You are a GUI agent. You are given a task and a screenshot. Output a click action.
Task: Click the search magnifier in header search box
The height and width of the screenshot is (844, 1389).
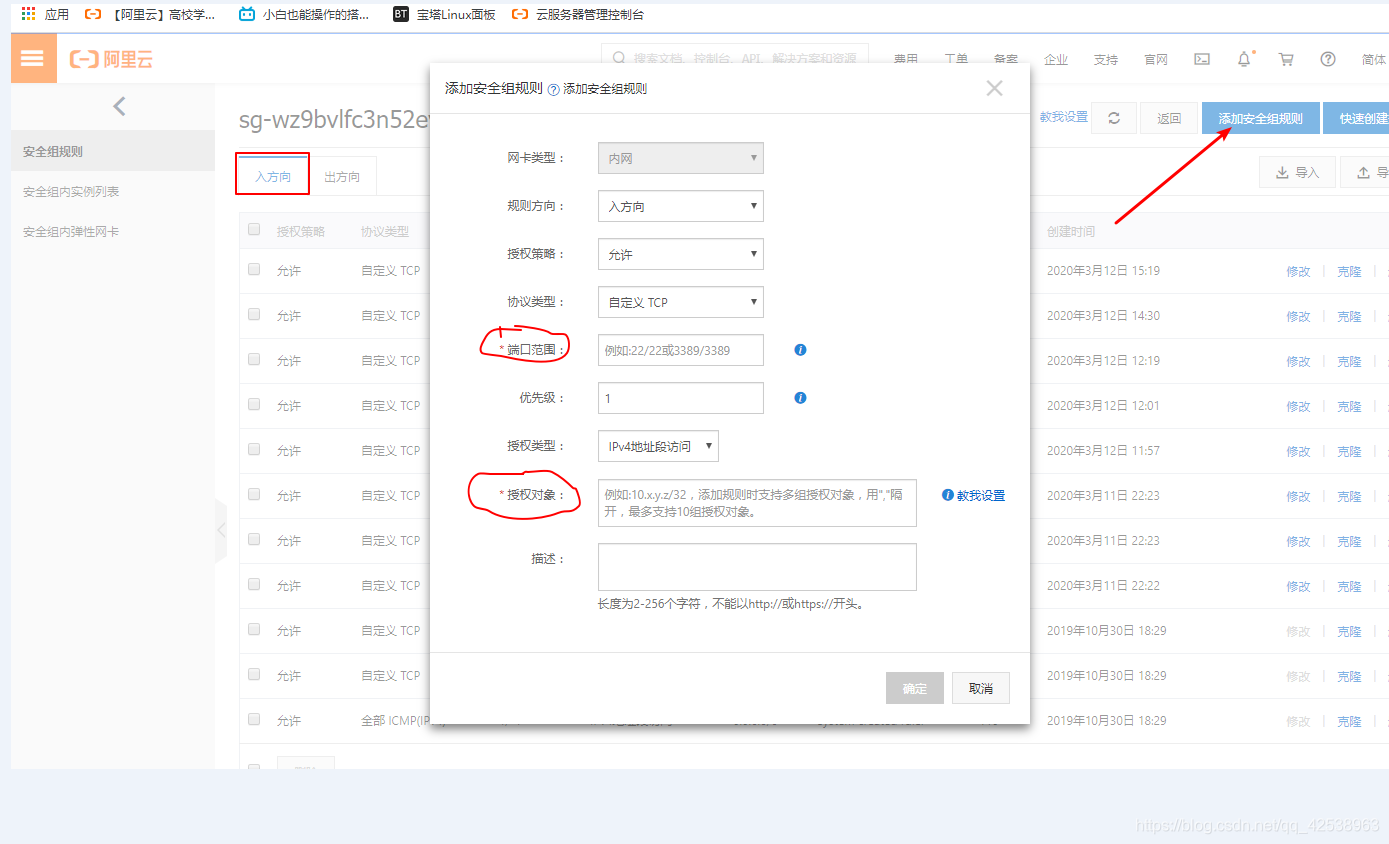tap(619, 59)
